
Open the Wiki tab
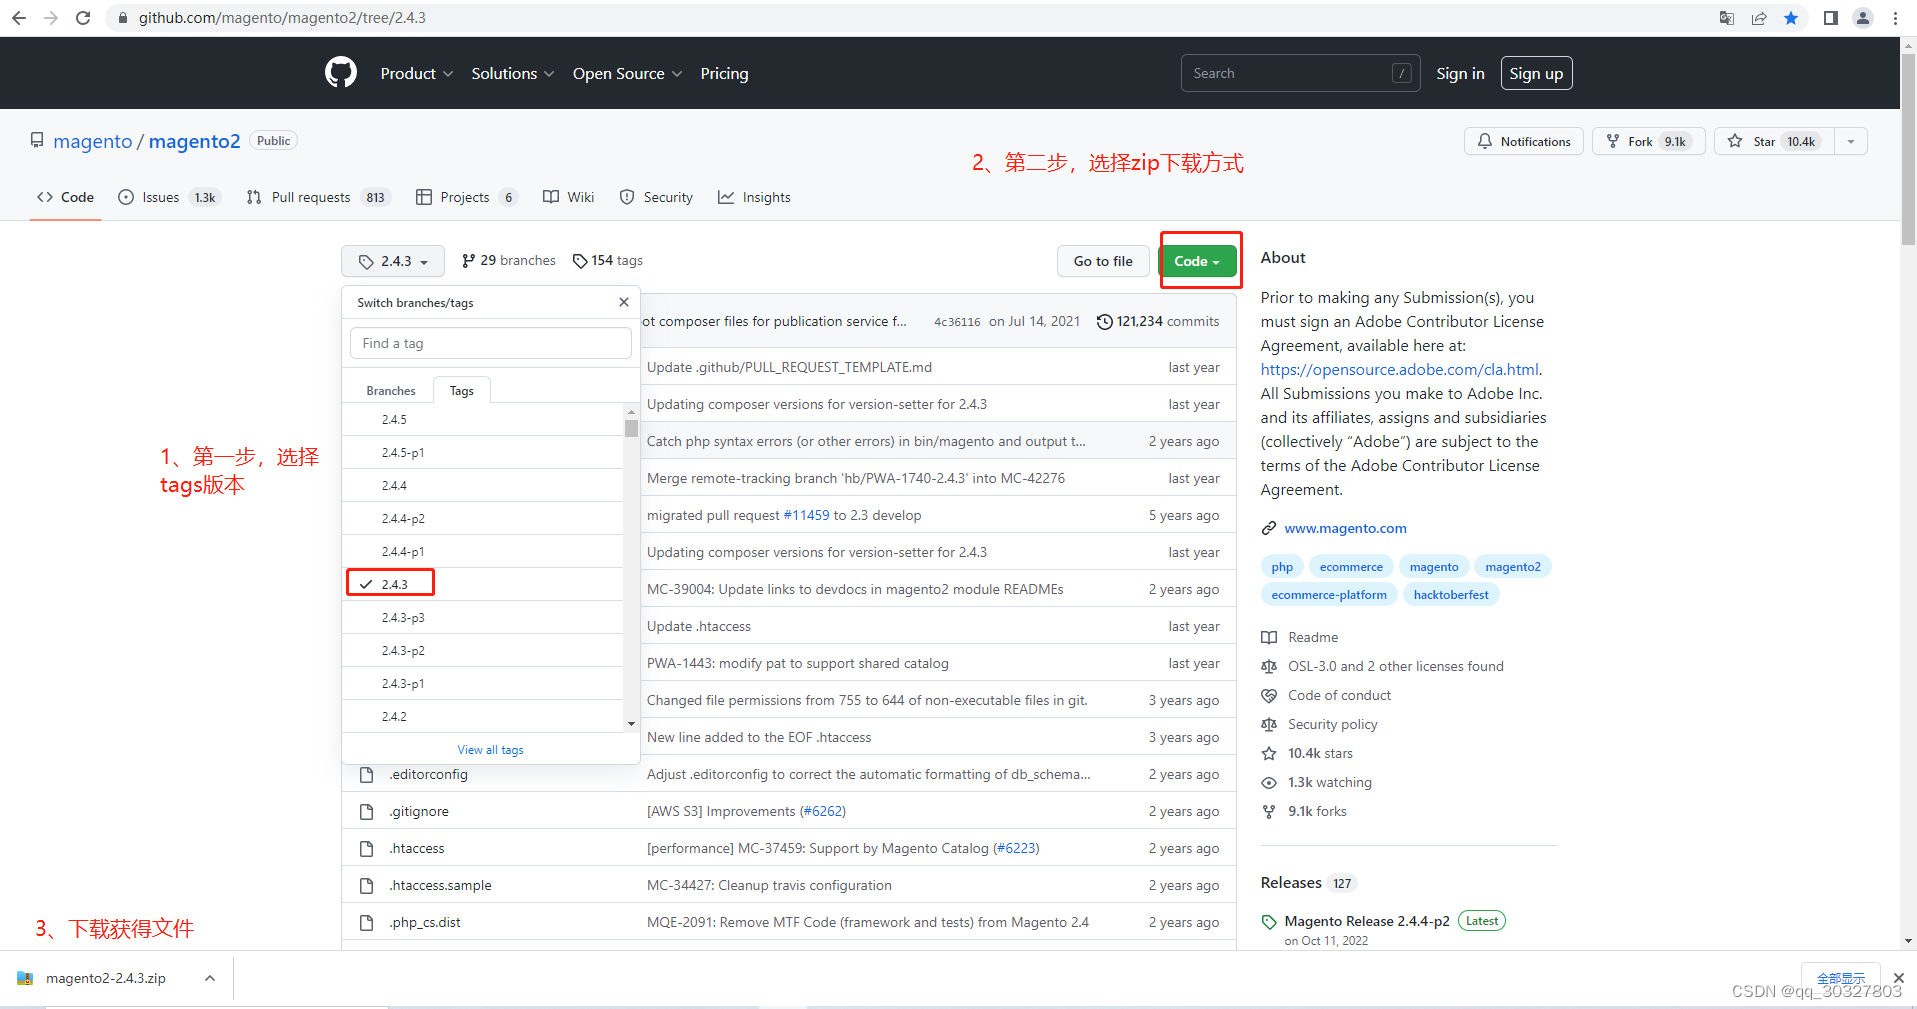(569, 197)
